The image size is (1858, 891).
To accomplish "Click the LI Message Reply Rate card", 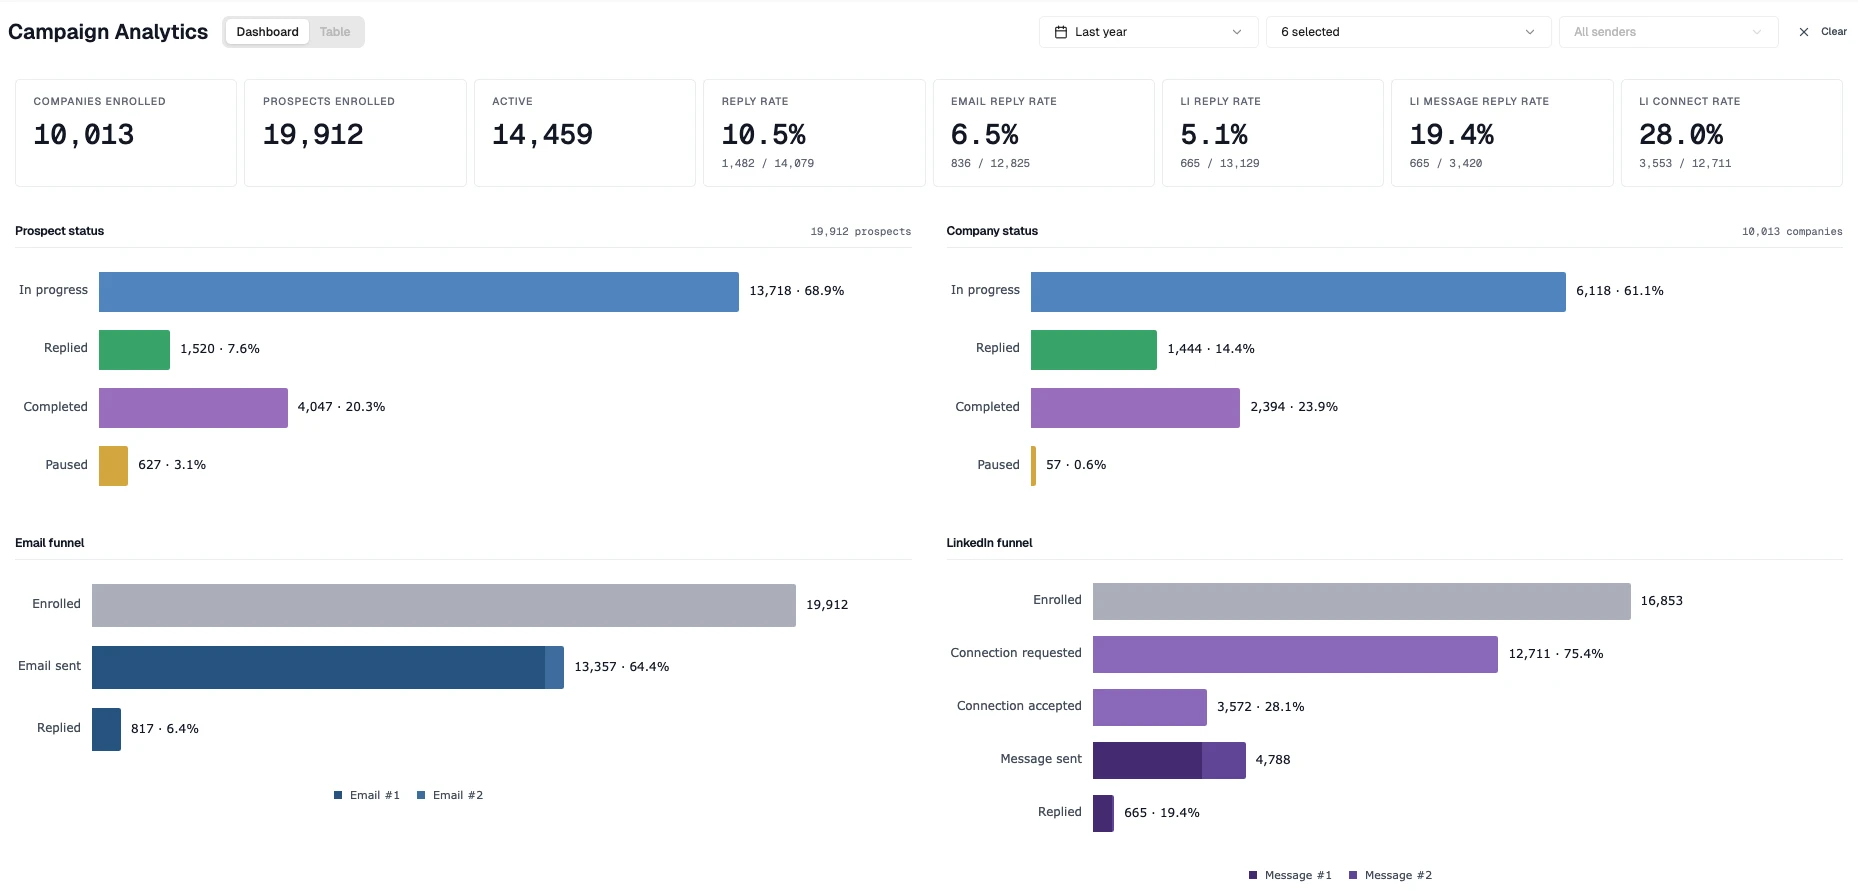I will coord(1502,133).
